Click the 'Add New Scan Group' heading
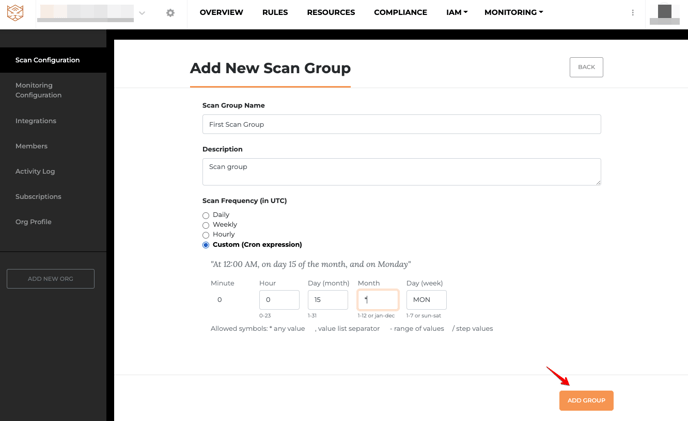Screen dimensions: 688x421 tap(270, 68)
